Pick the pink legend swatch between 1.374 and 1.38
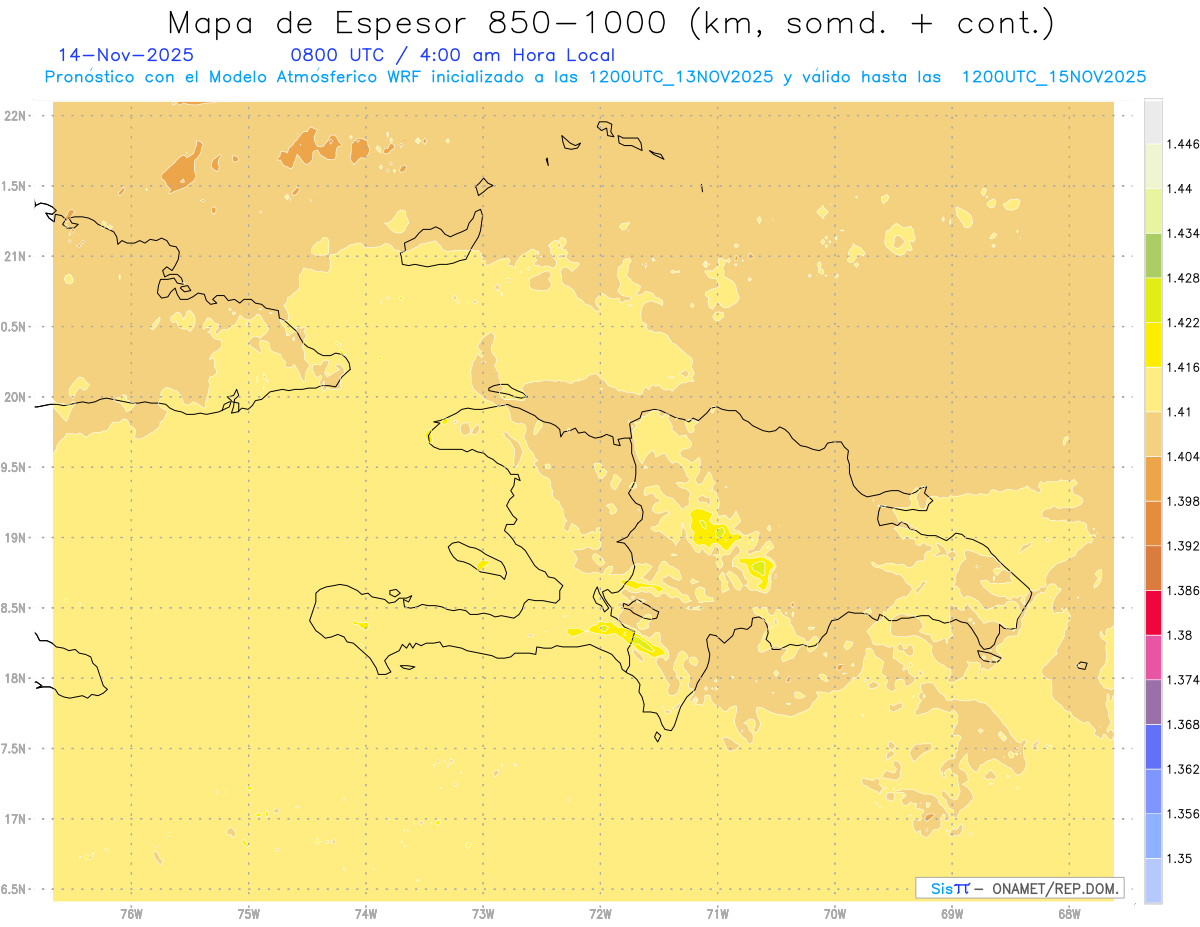Image resolution: width=1200 pixels, height=927 pixels. (x=1153, y=658)
